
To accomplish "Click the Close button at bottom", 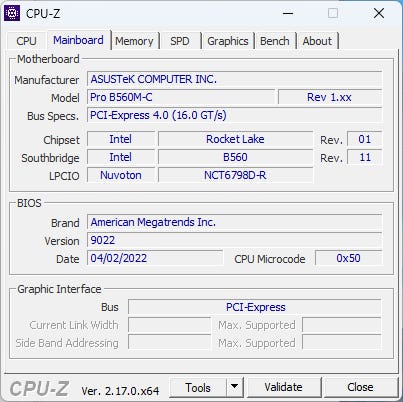I will pyautogui.click(x=360, y=387).
